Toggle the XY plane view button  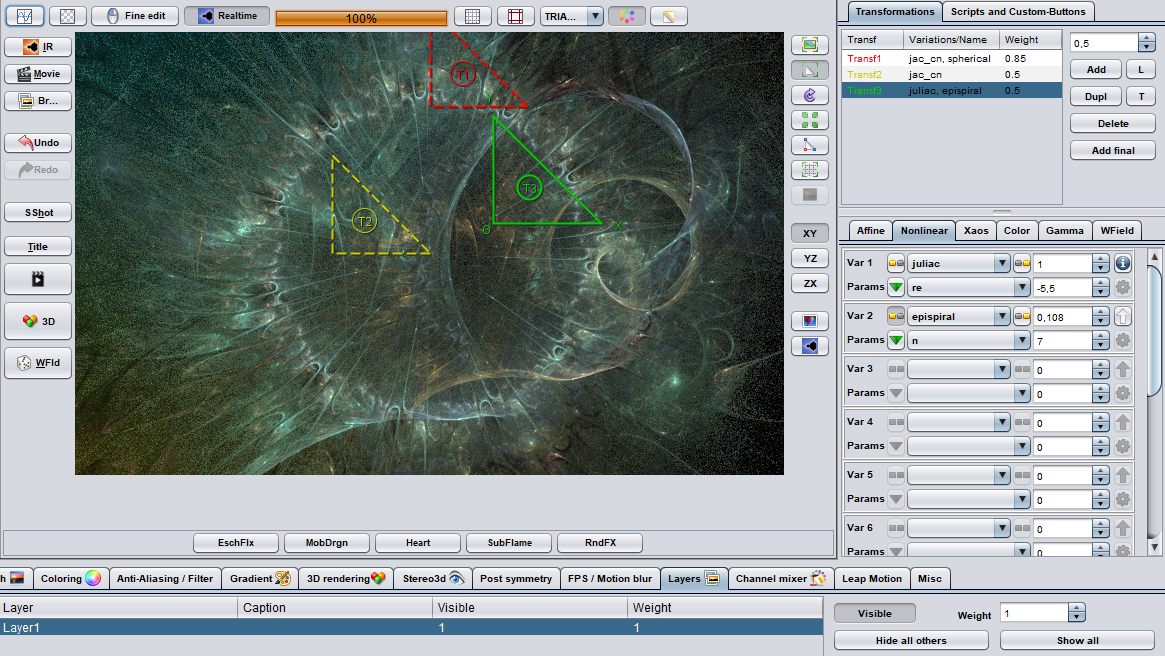[x=810, y=233]
